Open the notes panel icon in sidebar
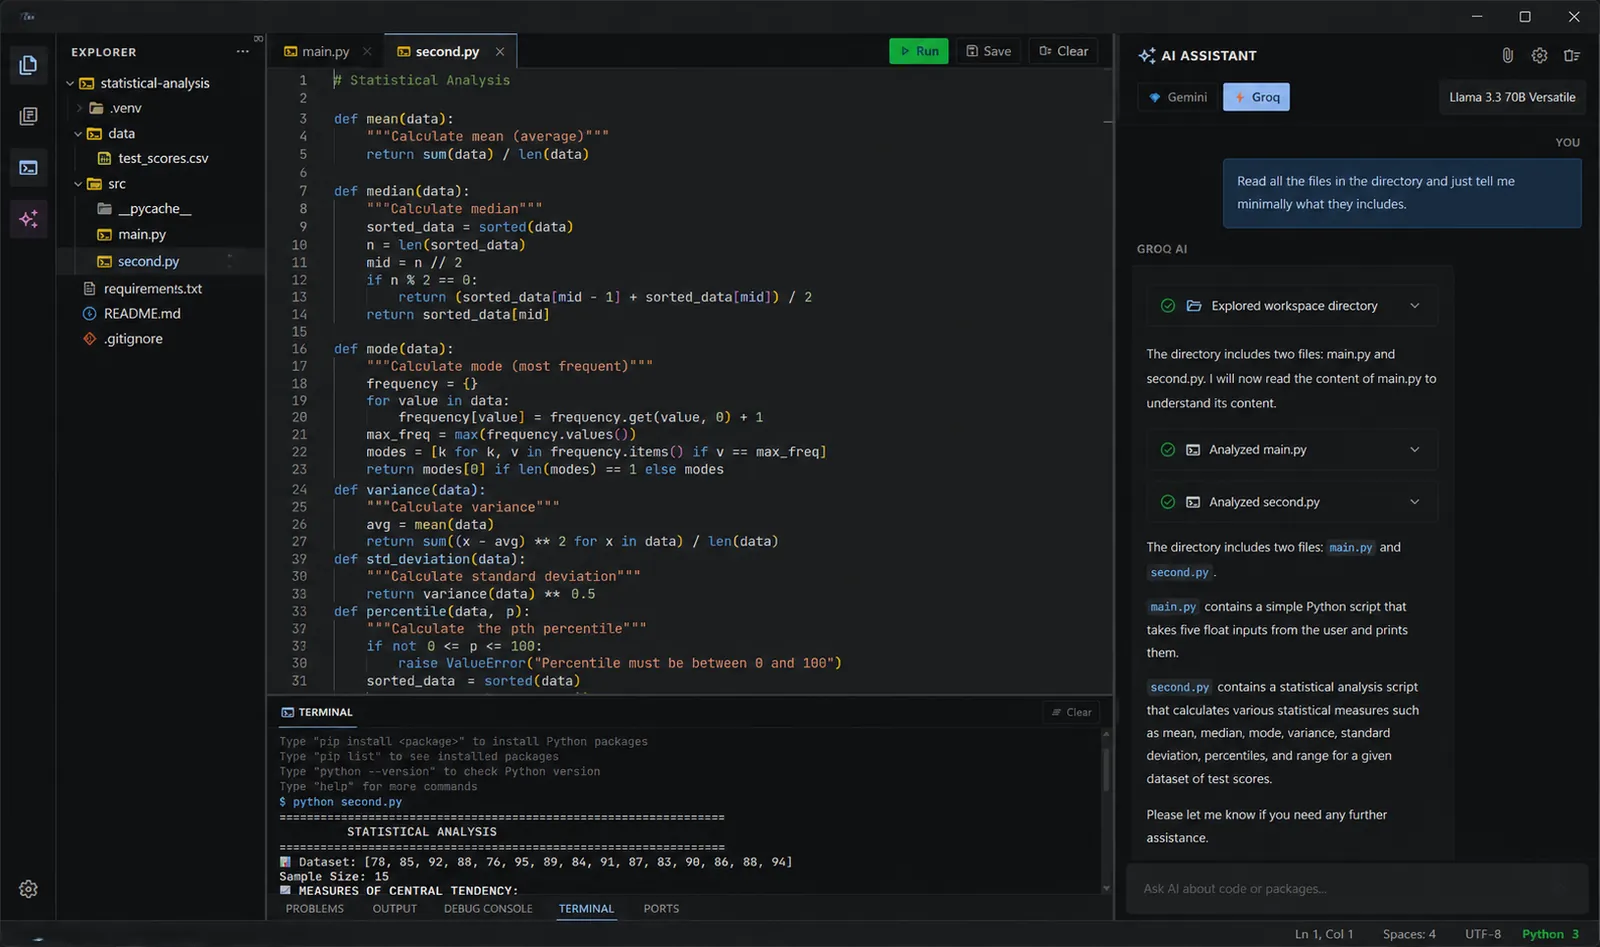Screen dimensions: 1600x947 (x=28, y=116)
